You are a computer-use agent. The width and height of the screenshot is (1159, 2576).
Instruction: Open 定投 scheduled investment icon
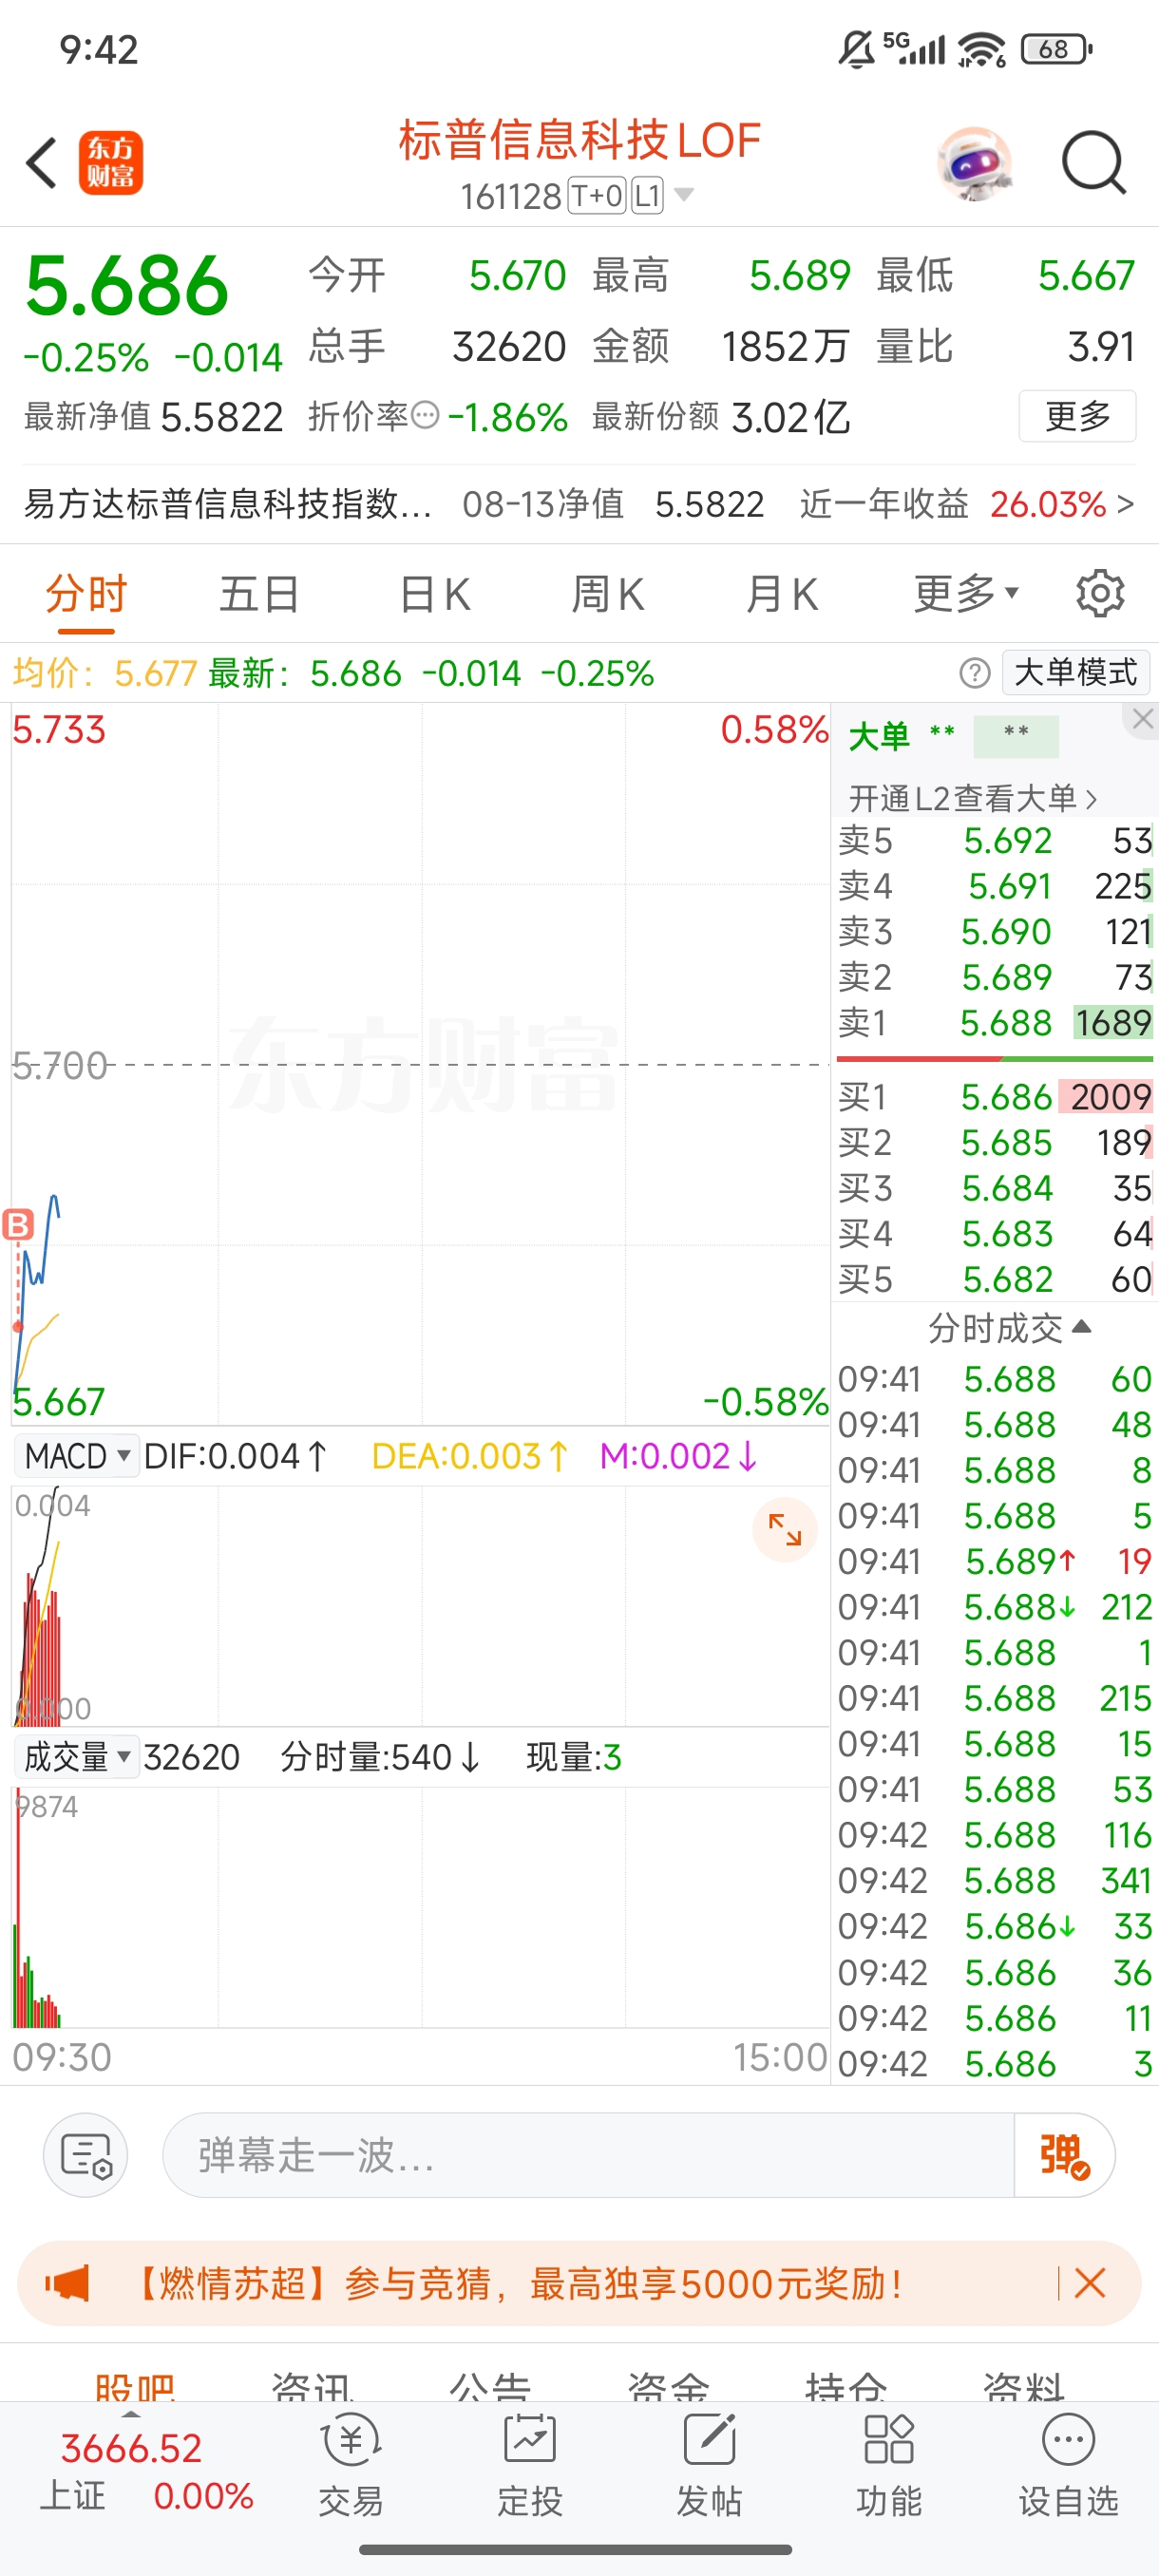pos(530,2465)
